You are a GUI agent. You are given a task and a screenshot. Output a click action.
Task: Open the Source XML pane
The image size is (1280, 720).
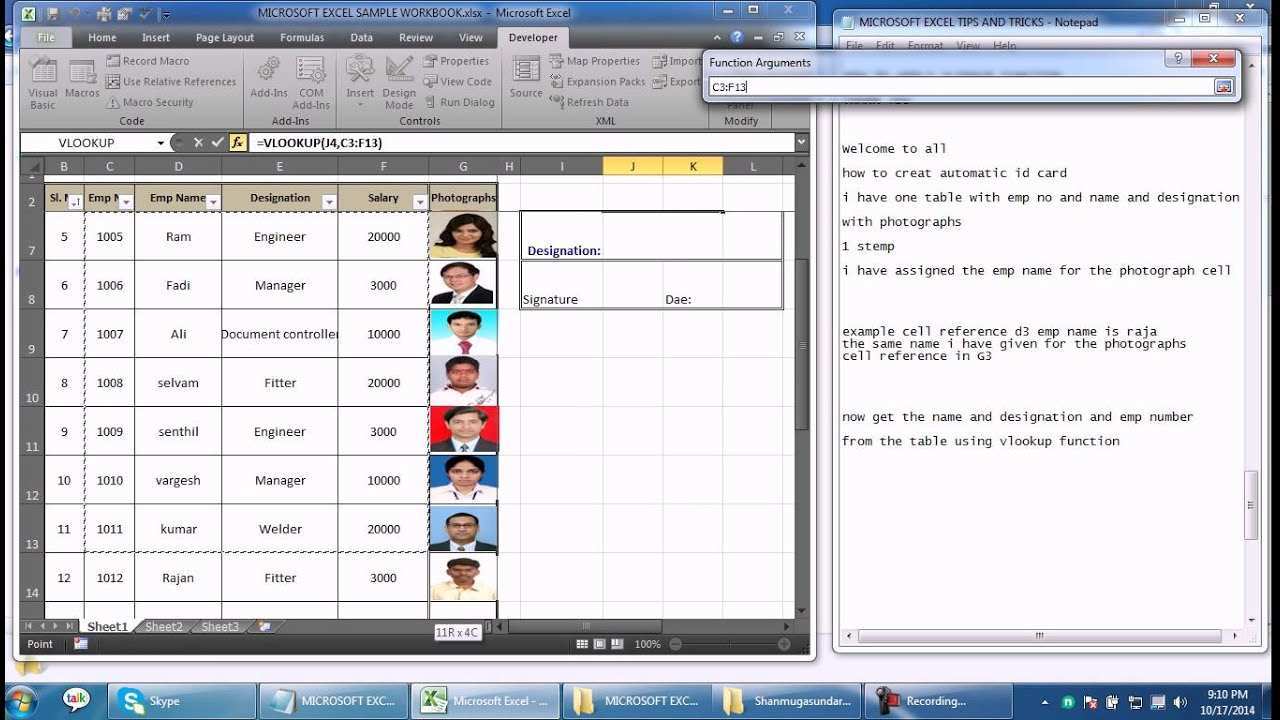point(526,77)
